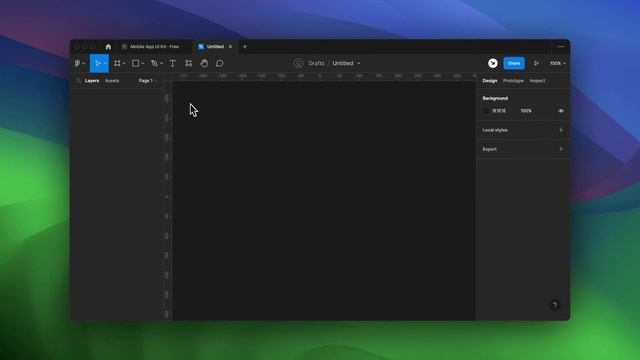640x360 pixels.
Task: Expand the main menu dropdown arrow
Action: point(84,64)
